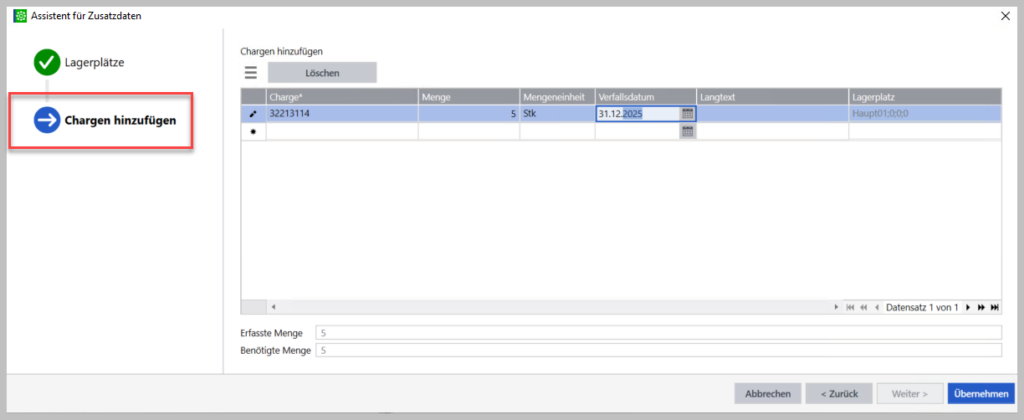
Task: Open the hamburger menu above the batch grid
Action: tap(251, 72)
